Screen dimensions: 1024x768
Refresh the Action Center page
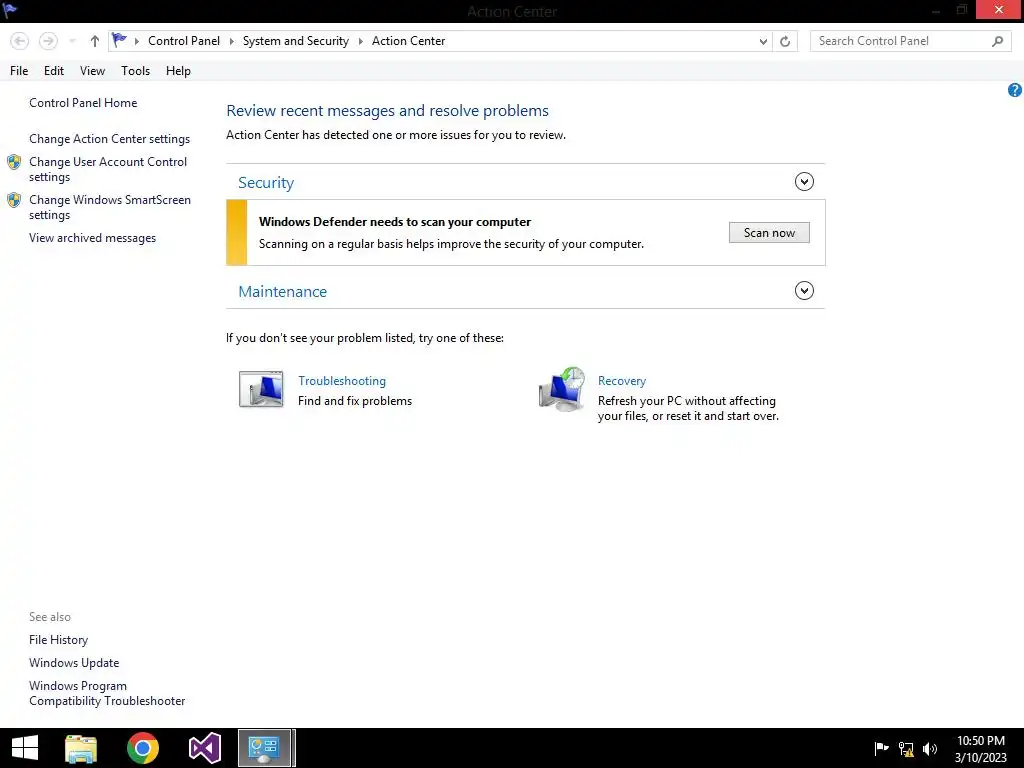click(x=785, y=41)
